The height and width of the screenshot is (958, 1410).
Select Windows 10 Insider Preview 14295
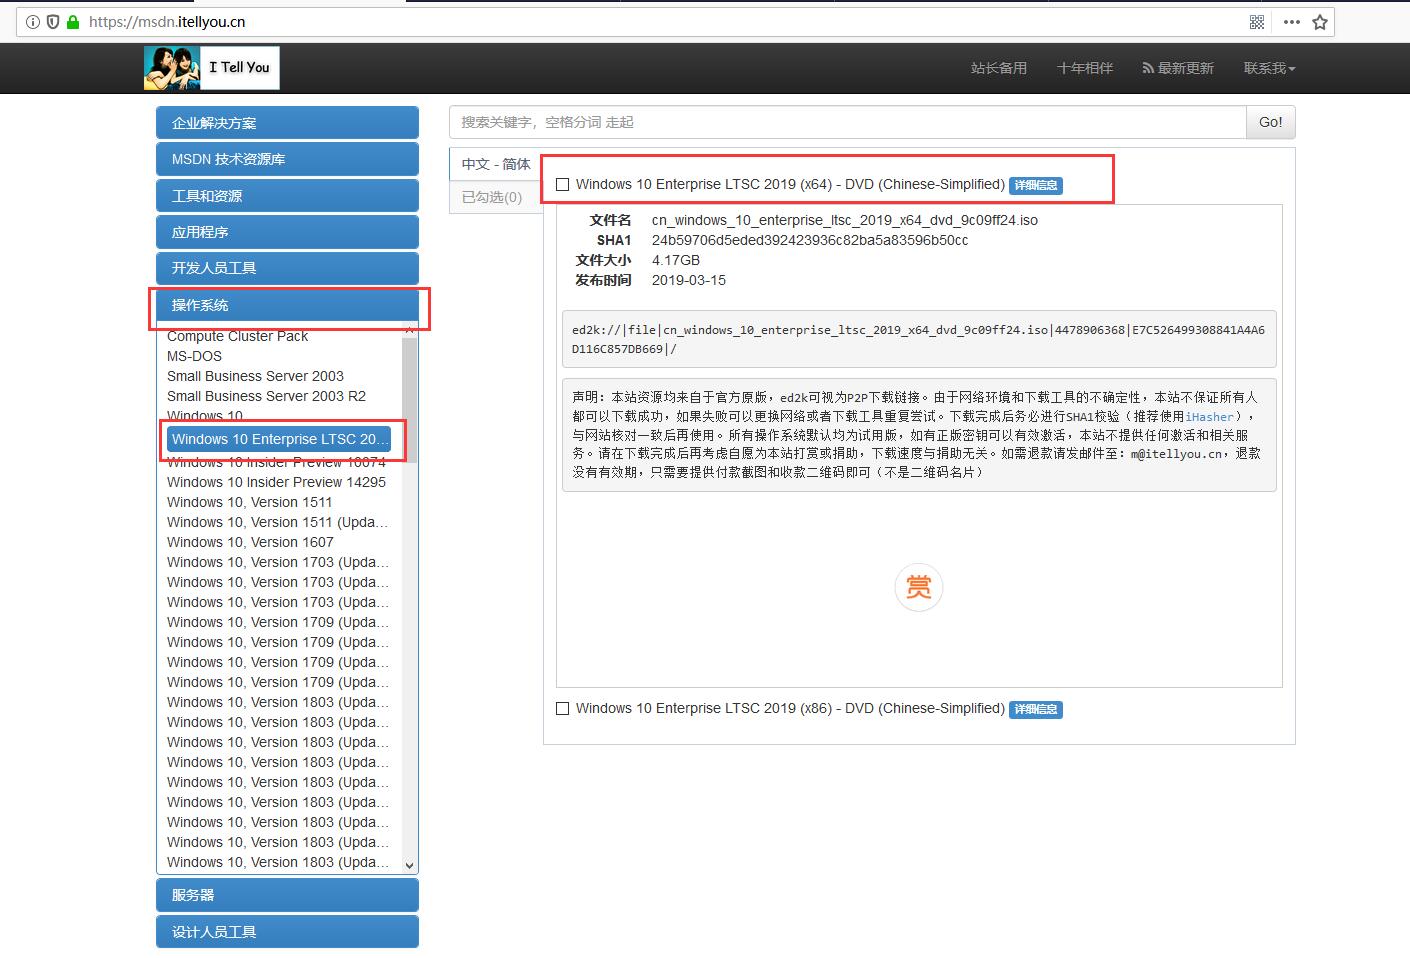[276, 482]
